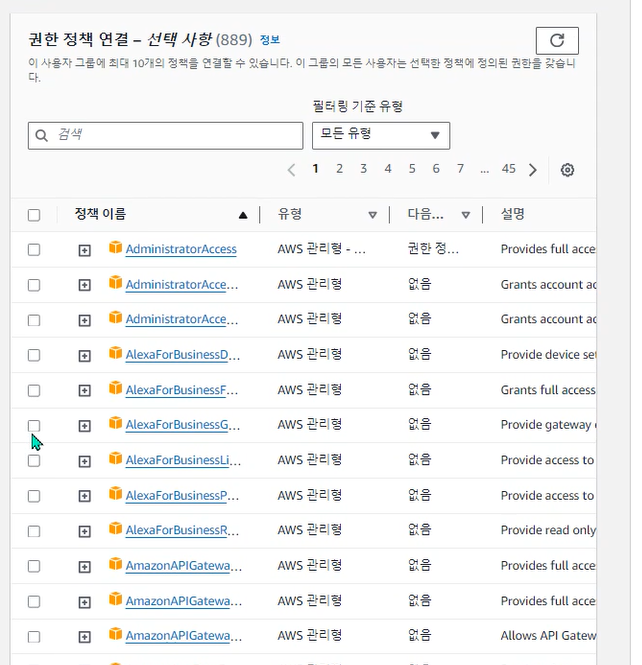Click the '권한 정...' cell of AdministratorAccess
Screen dimensions: 642x665
pos(433,249)
